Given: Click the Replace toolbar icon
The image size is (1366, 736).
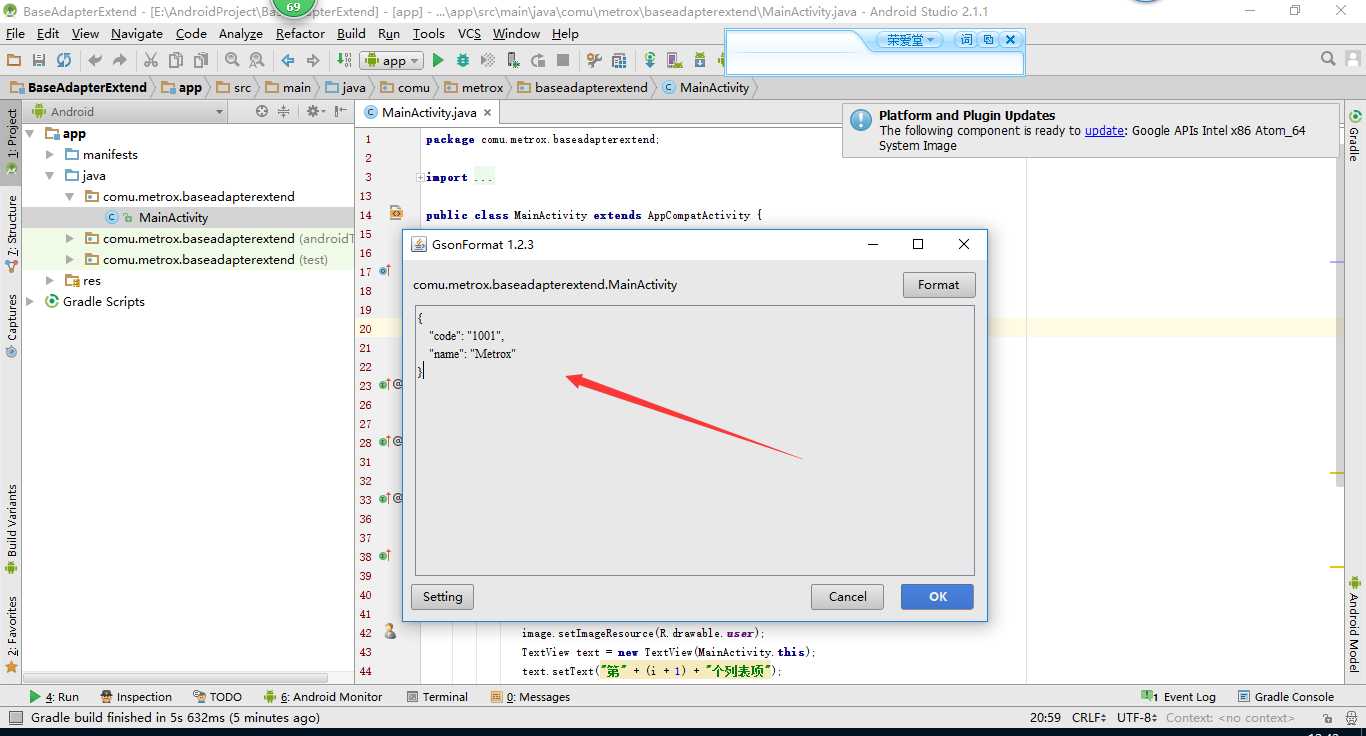Looking at the screenshot, I should [257, 60].
